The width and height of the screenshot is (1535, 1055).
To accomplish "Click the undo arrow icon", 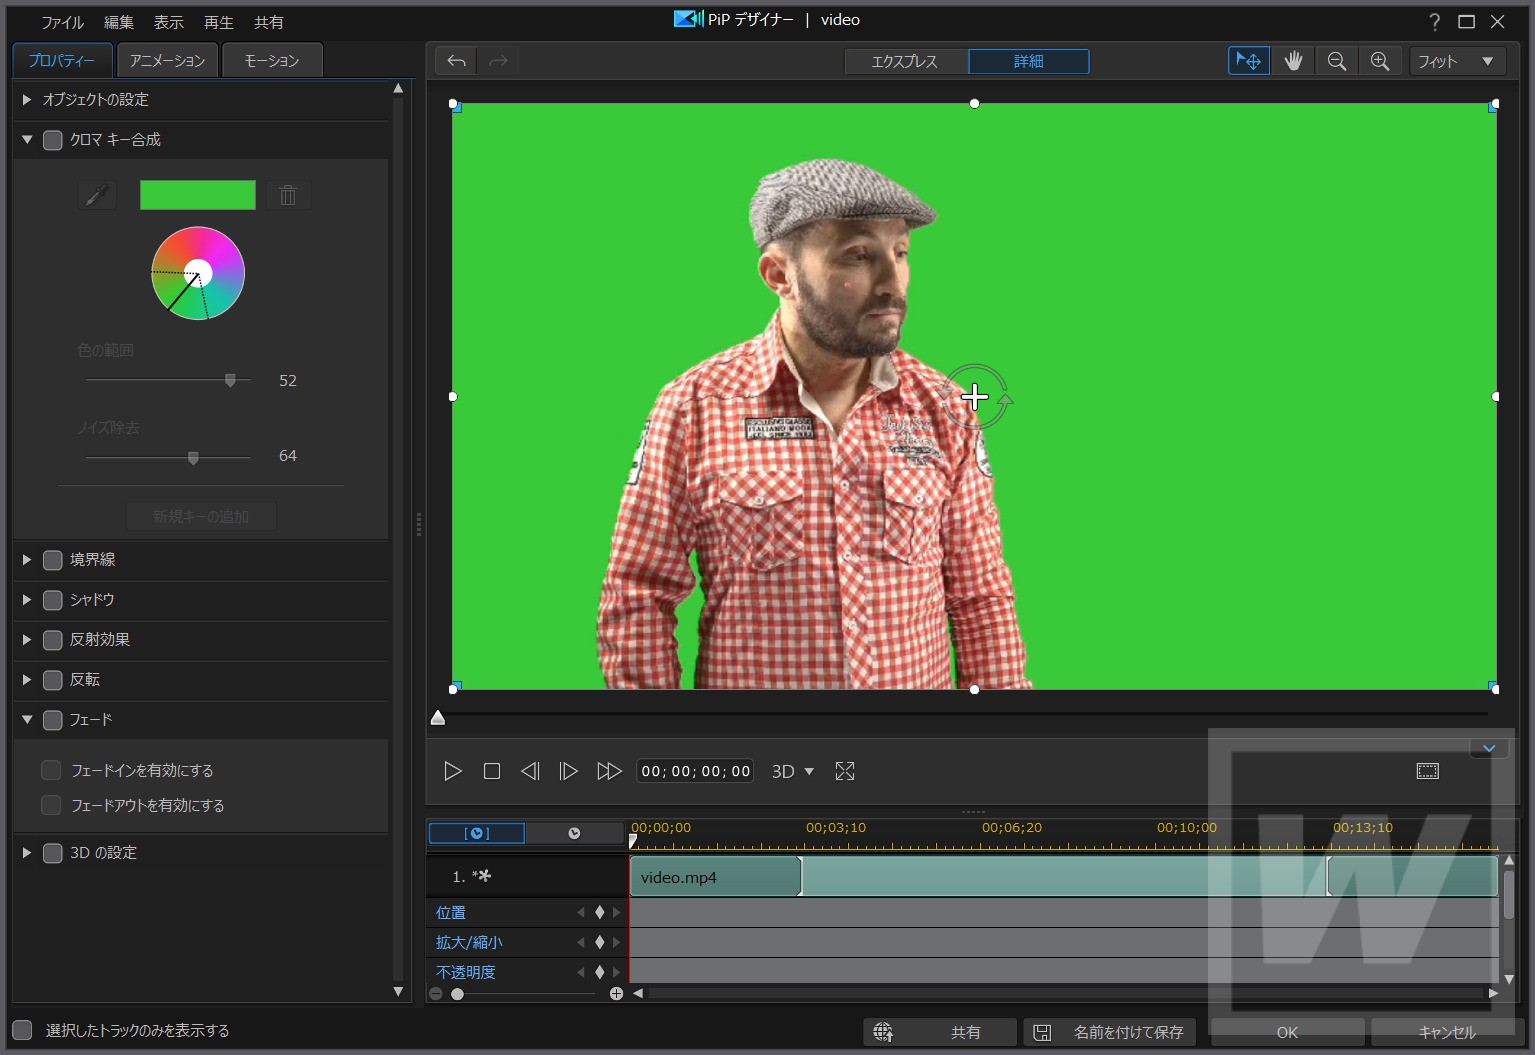I will tap(456, 61).
